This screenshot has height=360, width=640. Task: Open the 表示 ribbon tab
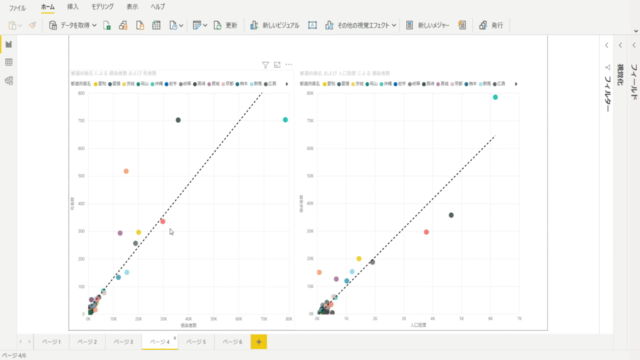(x=132, y=7)
